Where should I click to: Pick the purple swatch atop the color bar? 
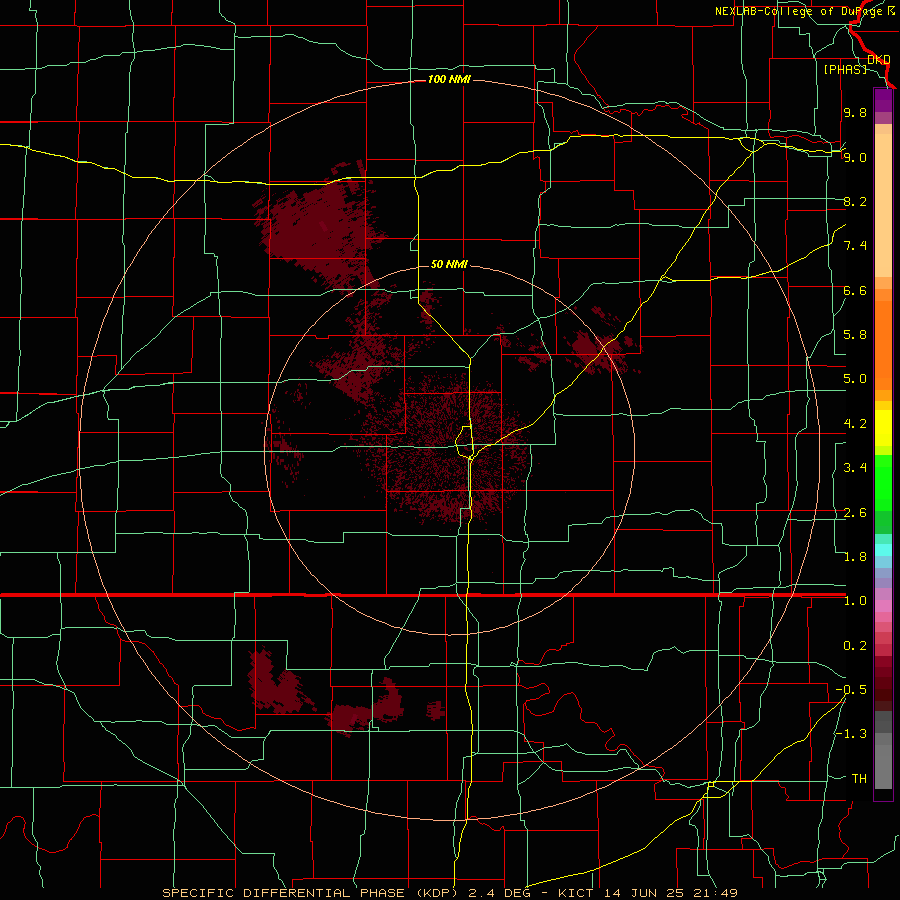click(883, 101)
